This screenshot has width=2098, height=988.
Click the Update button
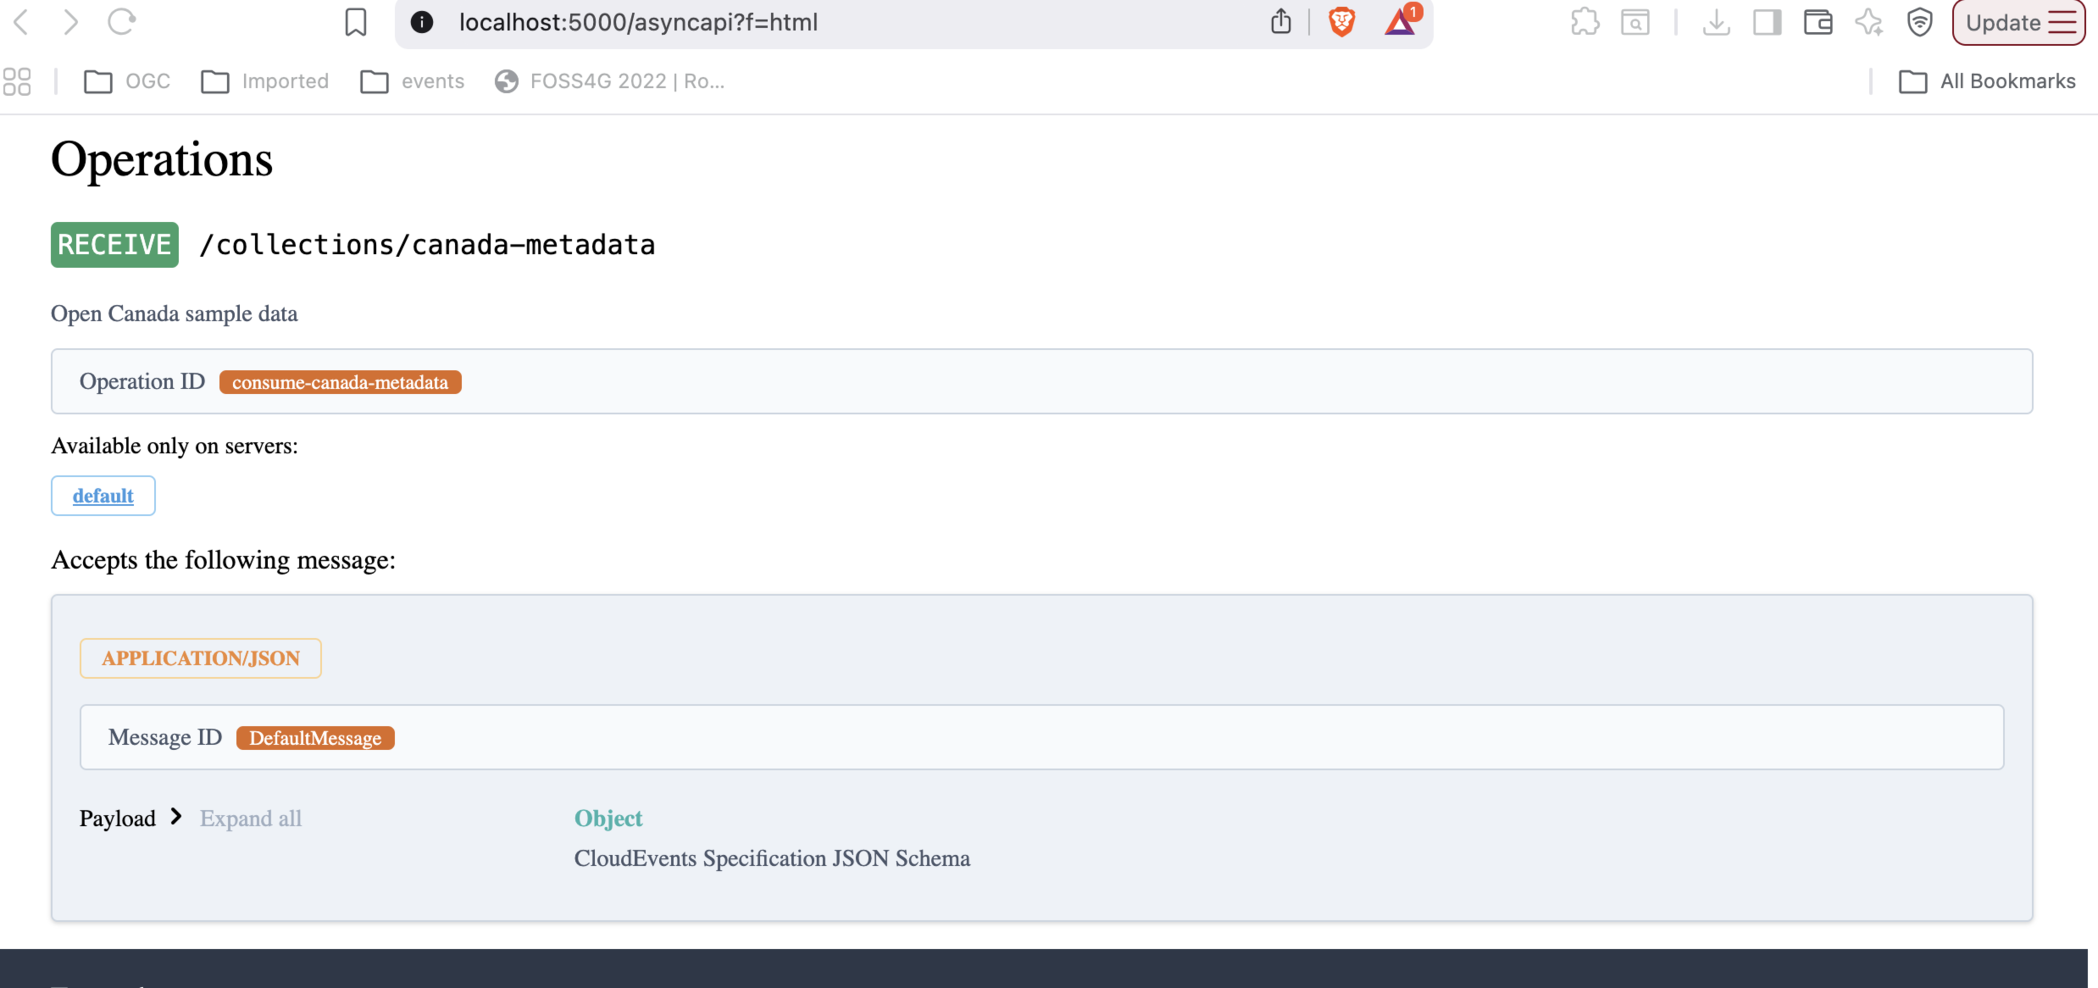tap(2018, 22)
